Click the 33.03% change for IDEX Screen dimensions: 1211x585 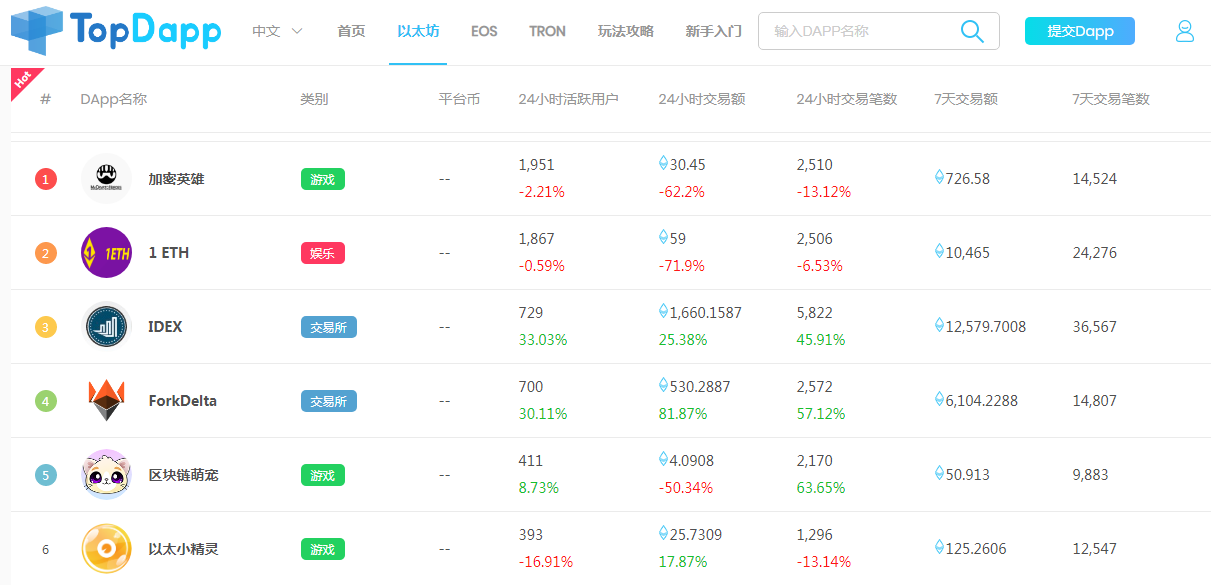click(x=543, y=340)
